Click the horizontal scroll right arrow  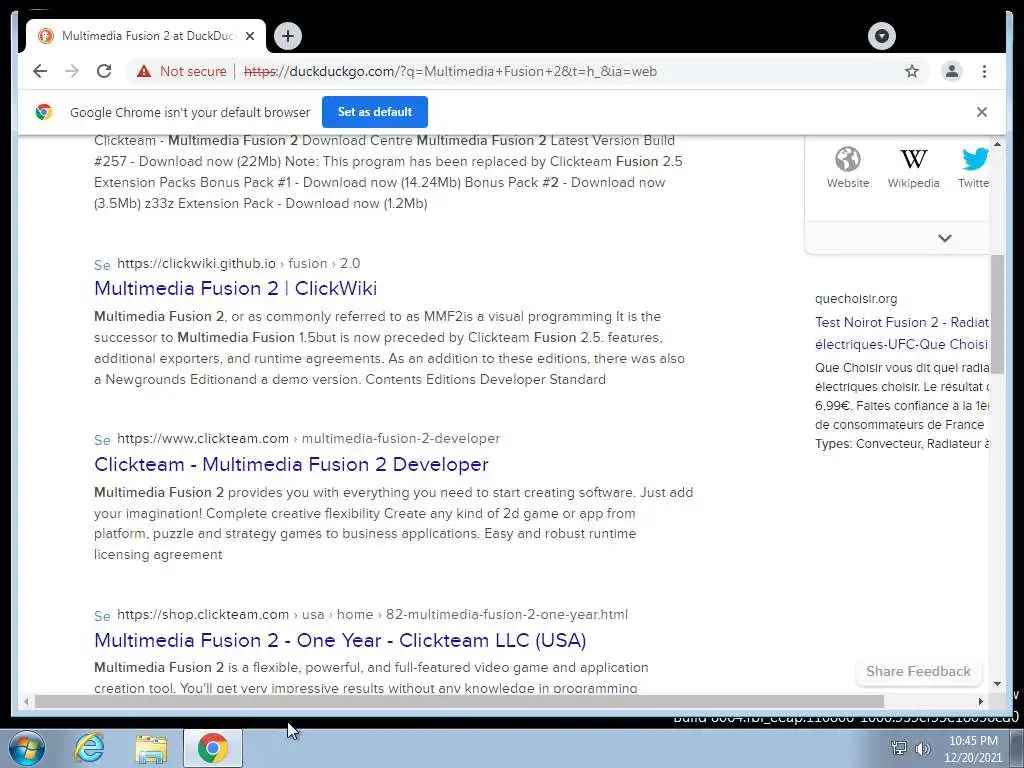click(980, 701)
